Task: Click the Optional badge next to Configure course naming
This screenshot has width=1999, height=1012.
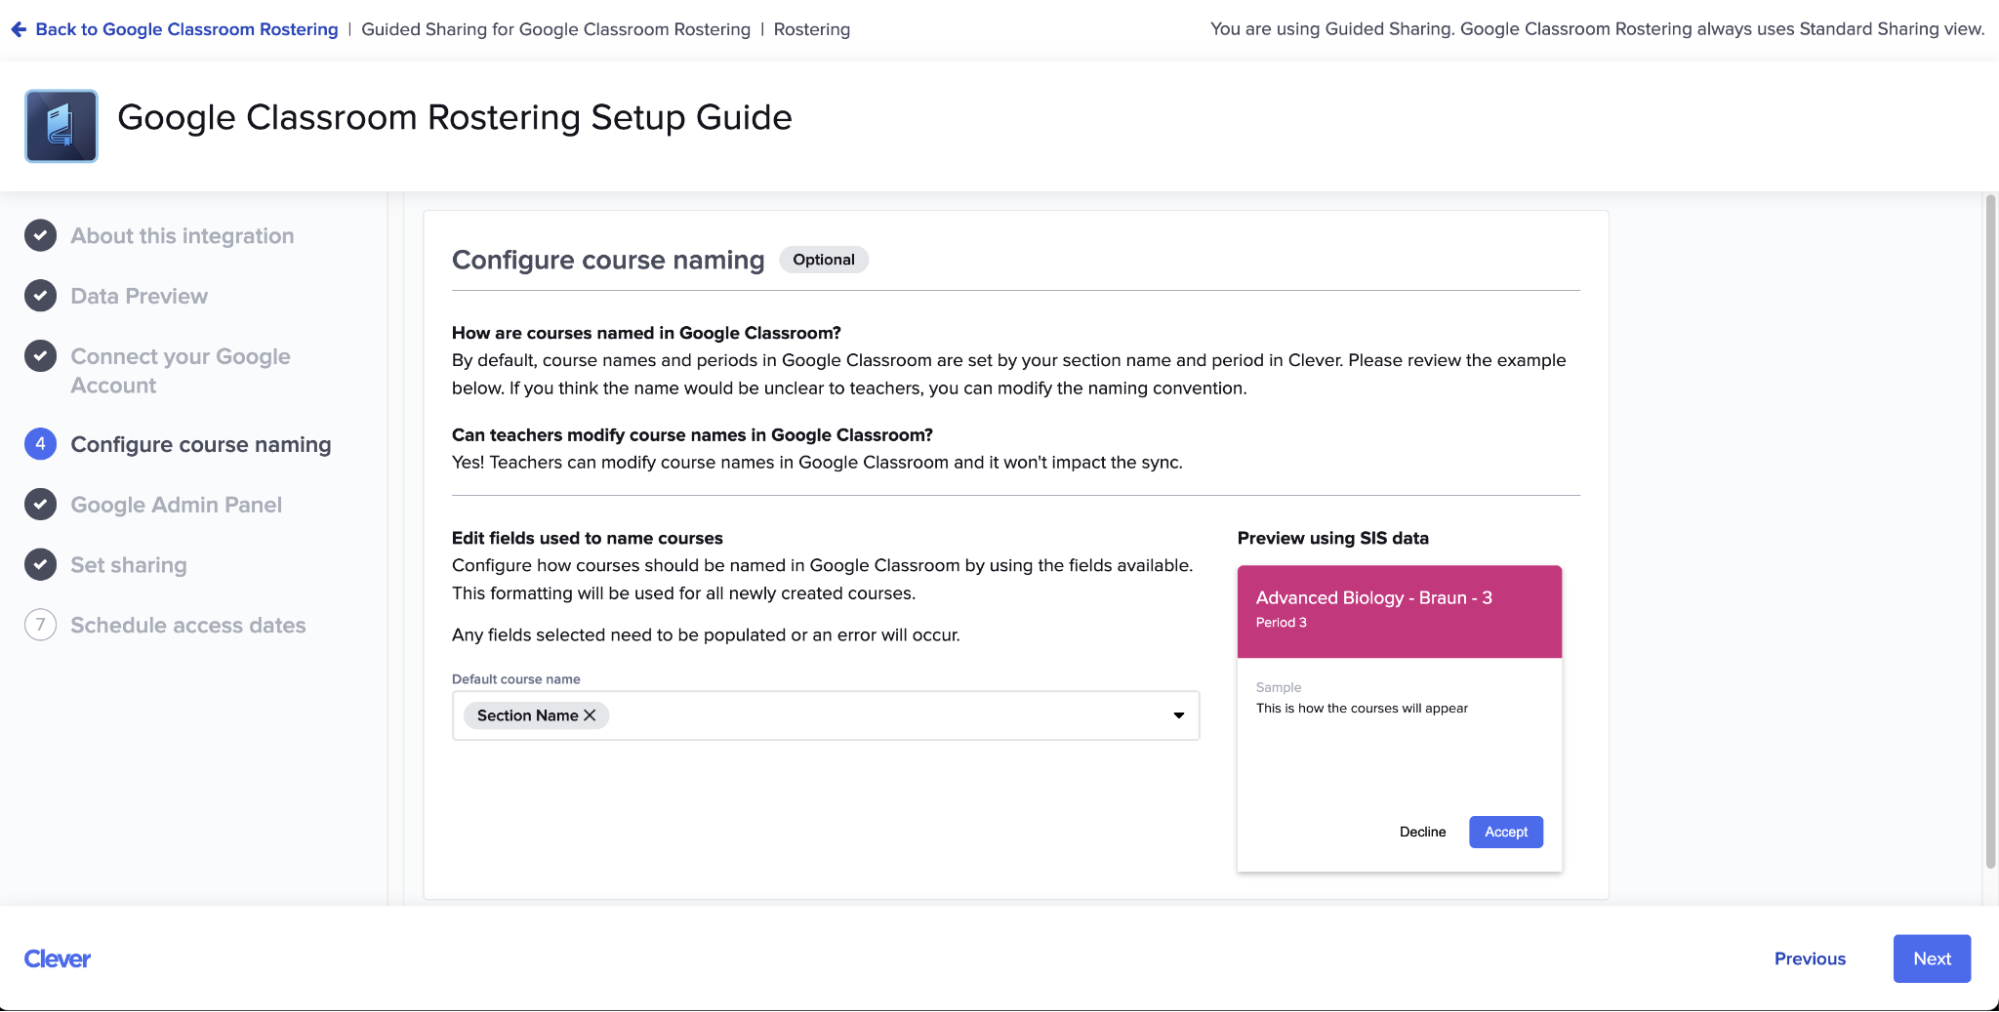Action: [823, 259]
